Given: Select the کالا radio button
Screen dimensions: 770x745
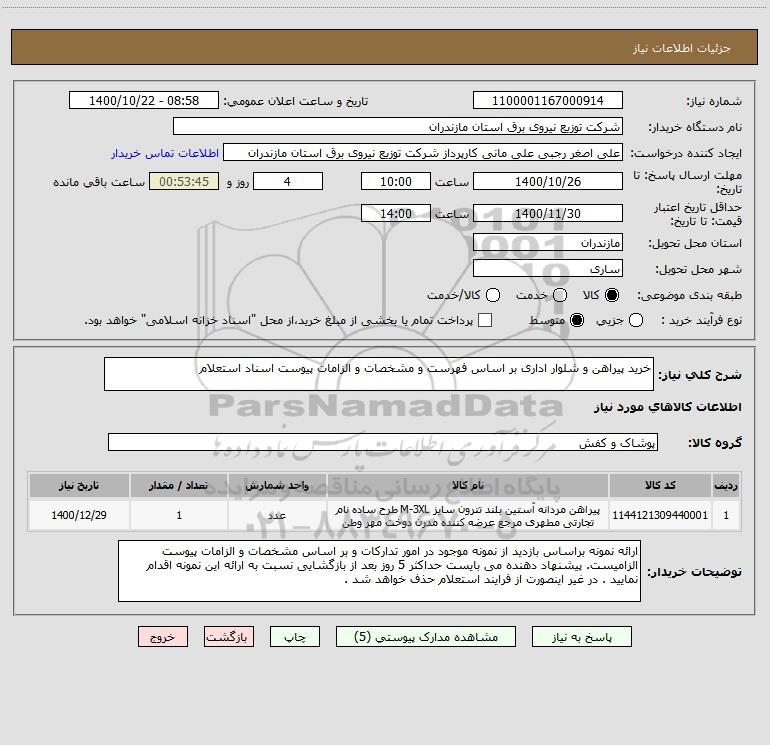Looking at the screenshot, I should (x=612, y=295).
